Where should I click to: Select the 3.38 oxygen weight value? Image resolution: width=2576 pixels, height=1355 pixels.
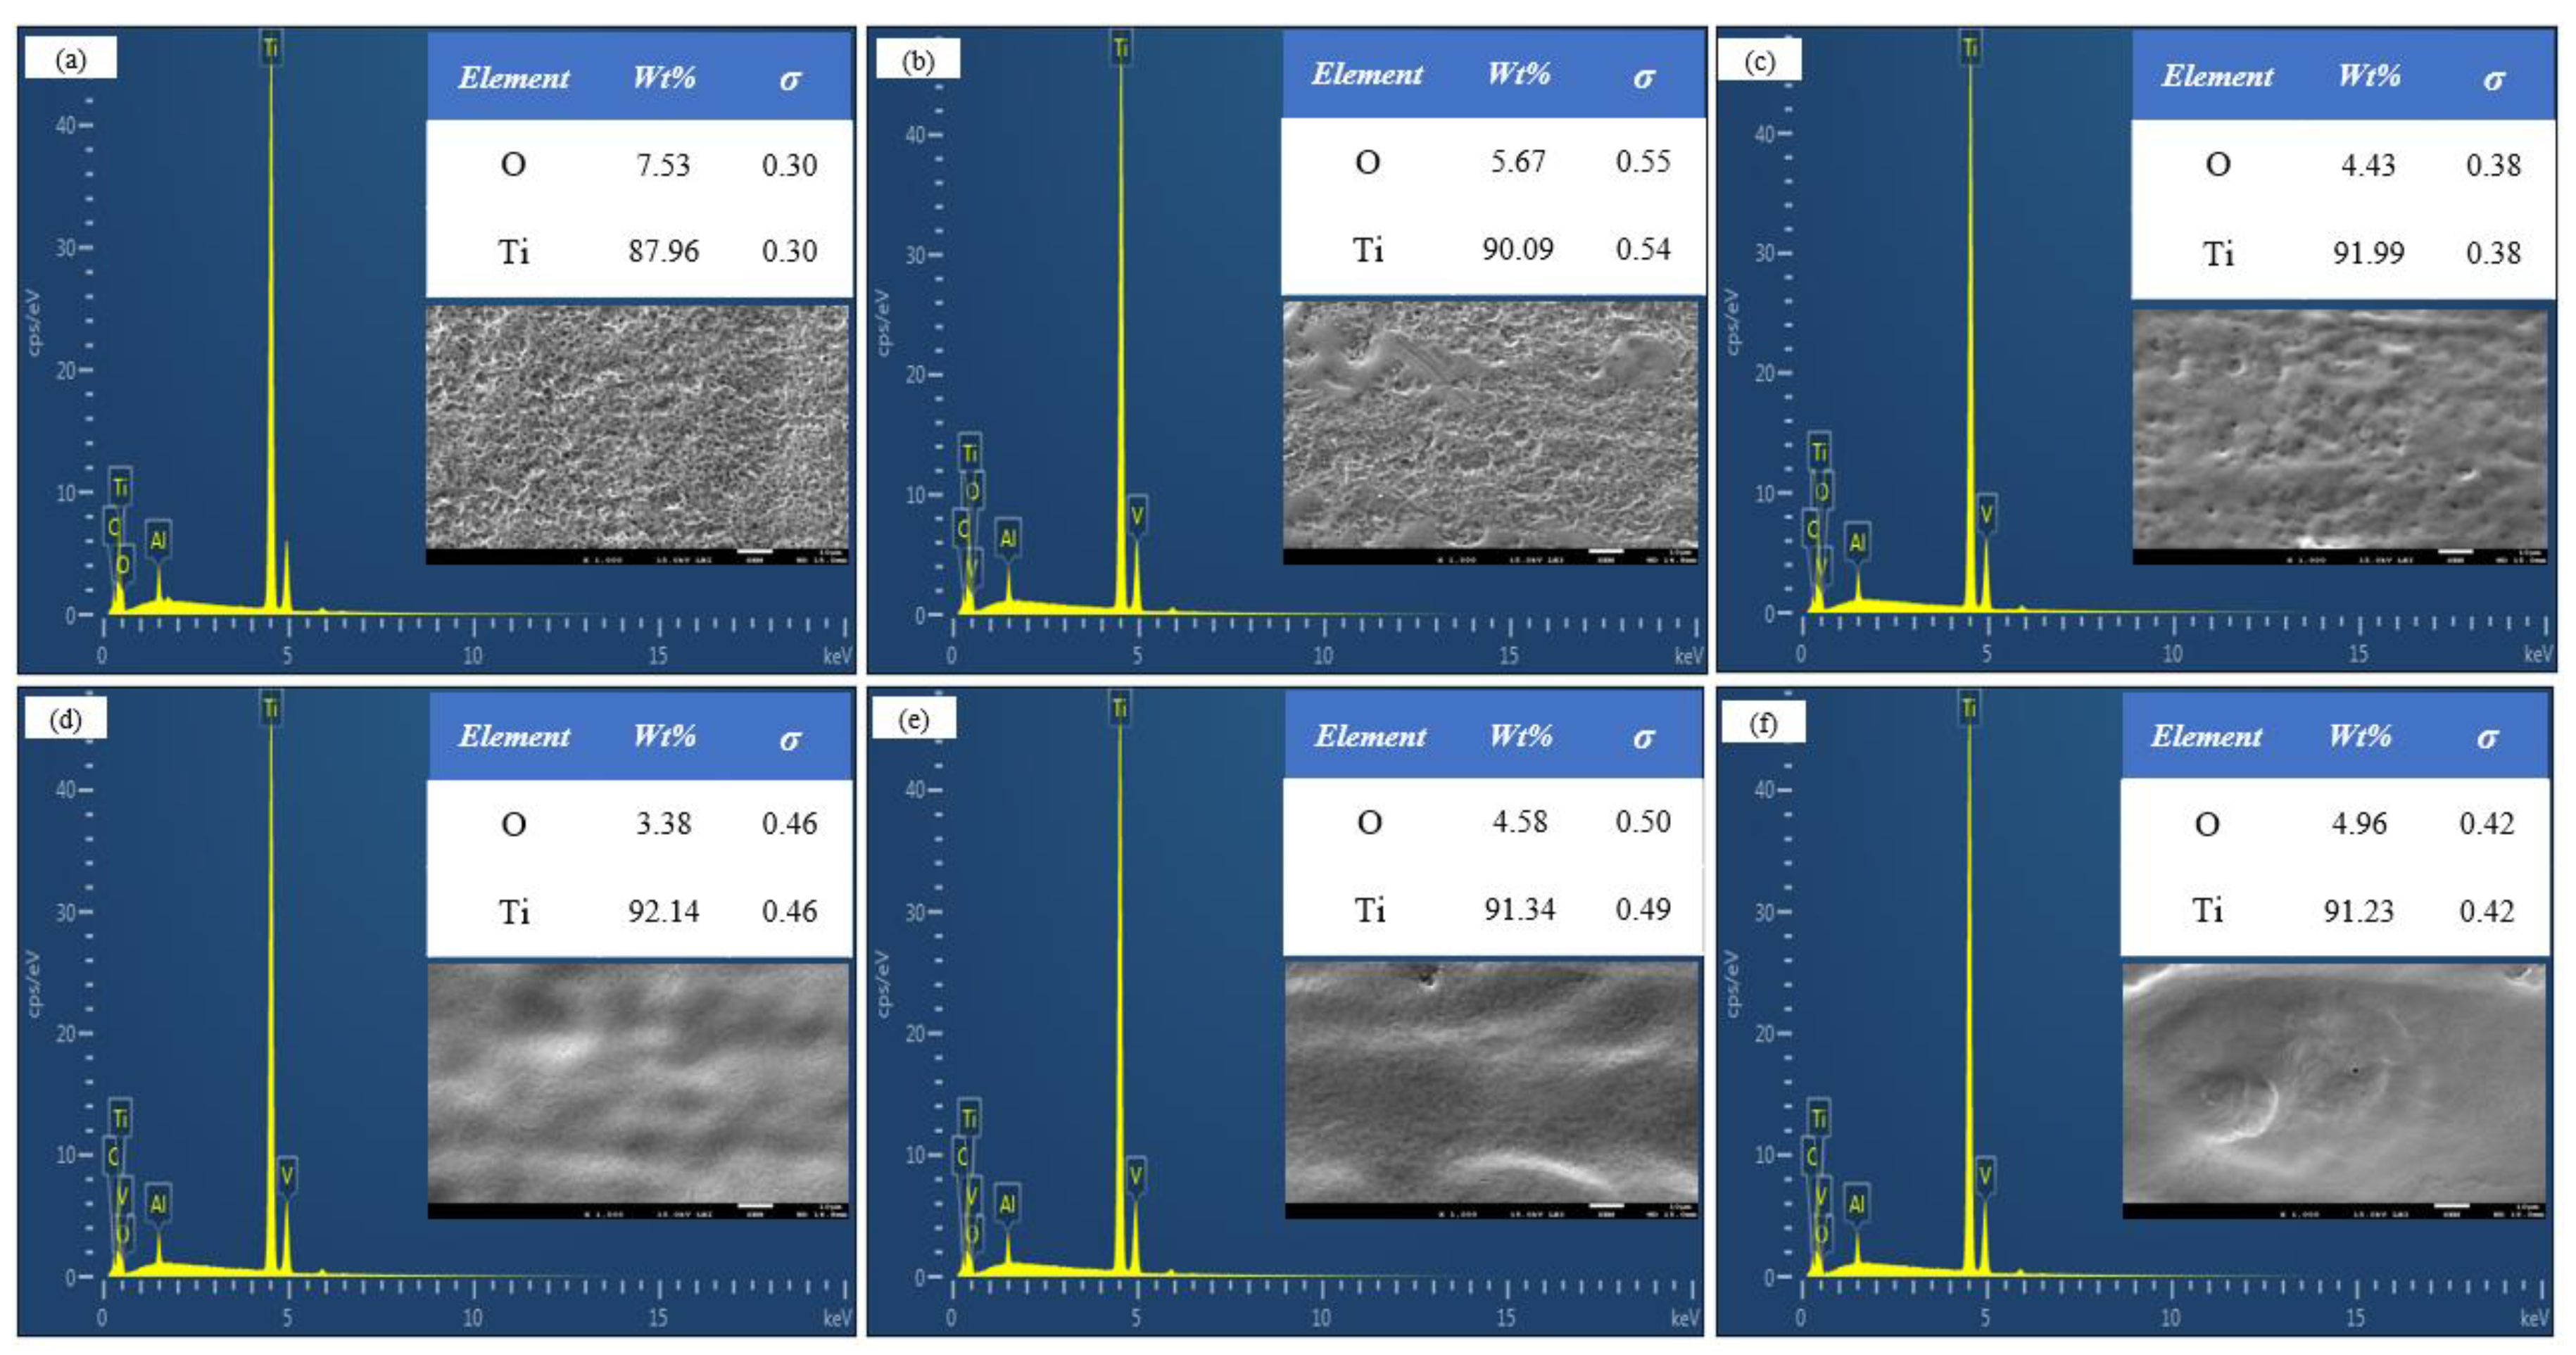pyautogui.click(x=663, y=824)
